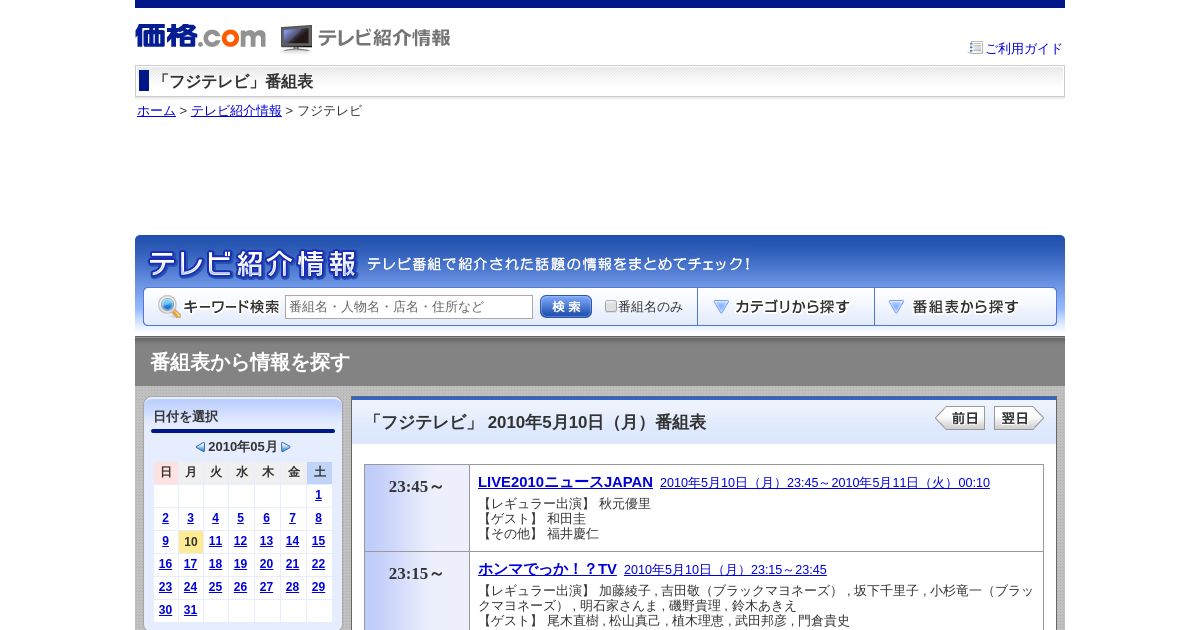Click the TV monitor テレビ紹介情報 header icon

(x=296, y=38)
